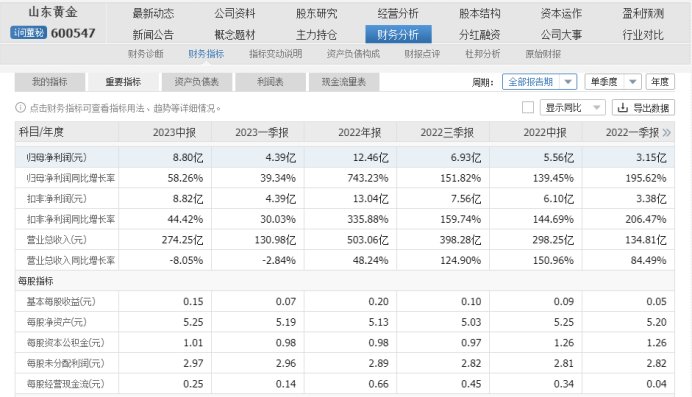692x397 pixels.
Task: Click 归母净利润同比增长率 indicator label
Action: (x=71, y=178)
